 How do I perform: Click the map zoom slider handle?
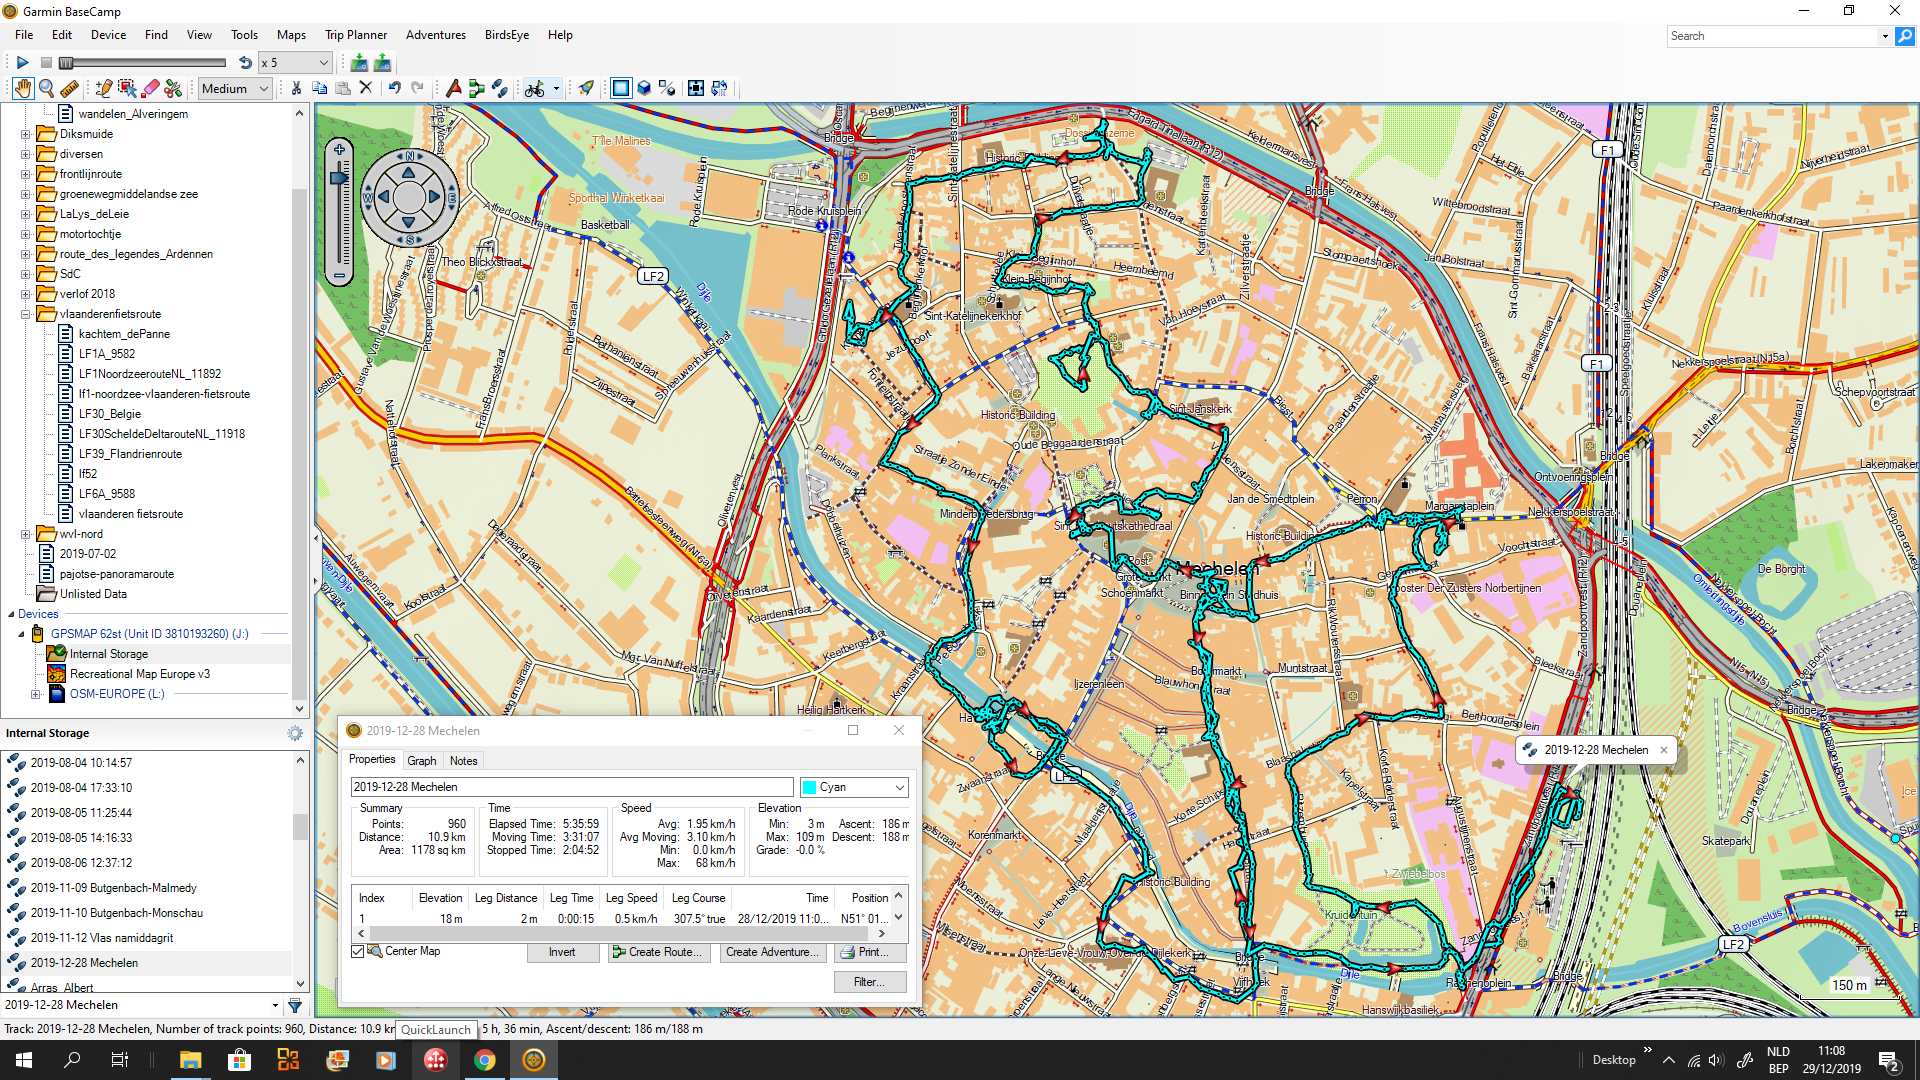tap(340, 178)
